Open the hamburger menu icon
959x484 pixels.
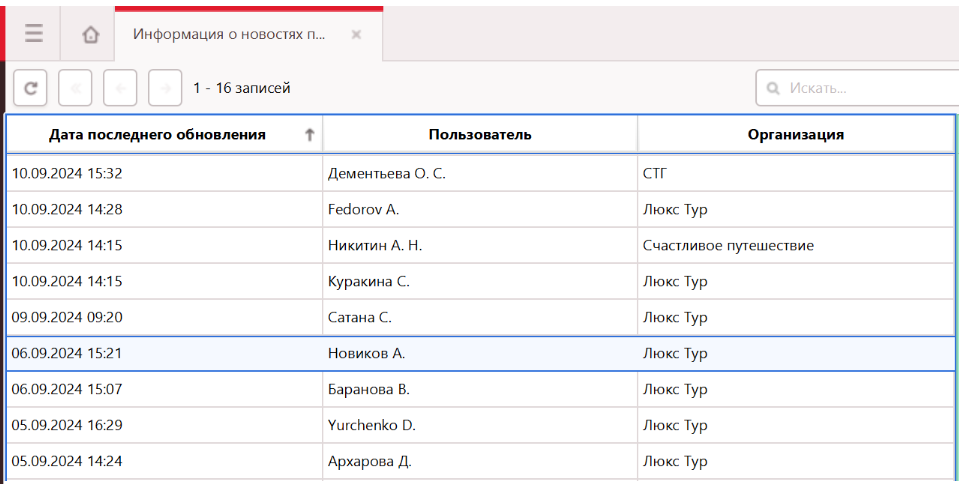point(34,34)
